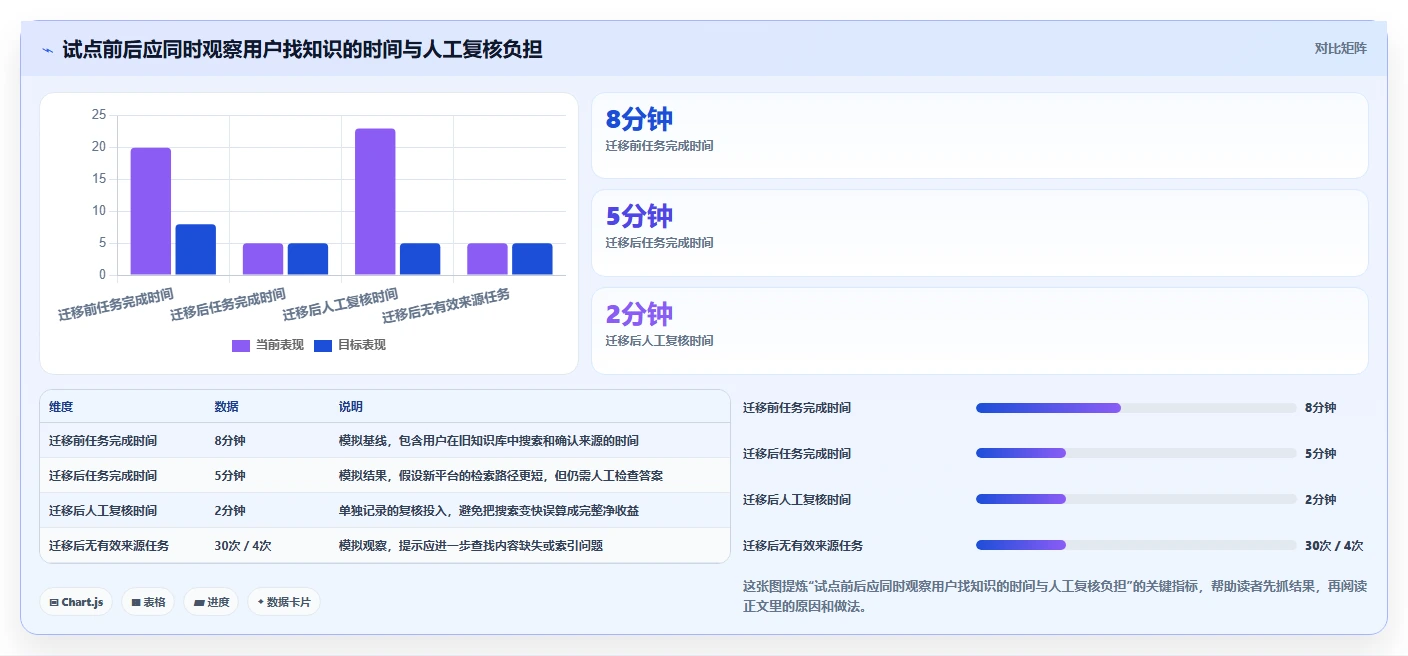
Task: Click the progress bar for 迁移前任务完成时间
Action: coord(1136,408)
